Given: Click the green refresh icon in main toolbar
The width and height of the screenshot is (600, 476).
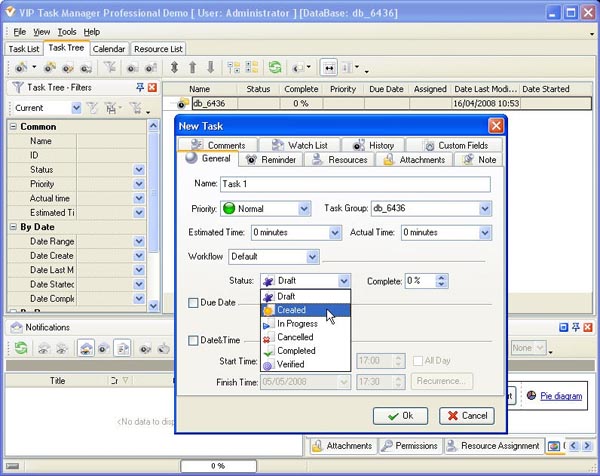Looking at the screenshot, I should [x=274, y=68].
